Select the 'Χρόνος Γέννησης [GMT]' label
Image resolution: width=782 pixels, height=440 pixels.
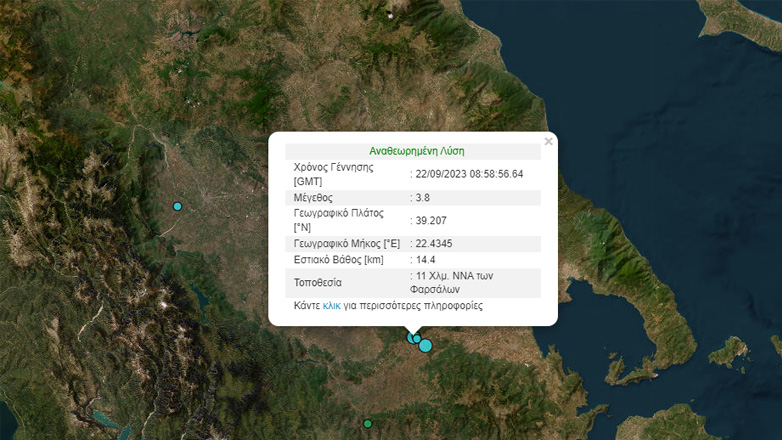click(333, 174)
